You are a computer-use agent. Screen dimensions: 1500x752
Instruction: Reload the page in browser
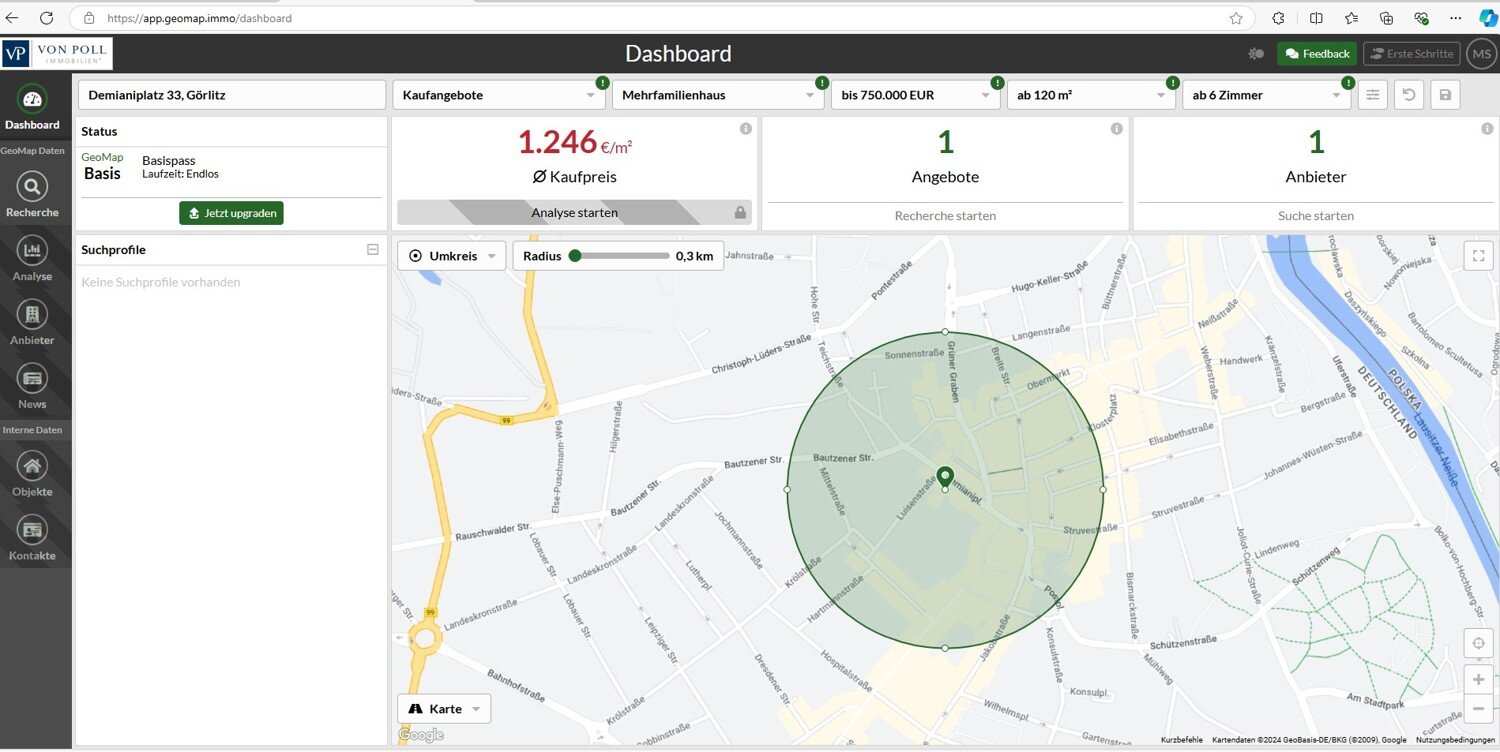(46, 18)
